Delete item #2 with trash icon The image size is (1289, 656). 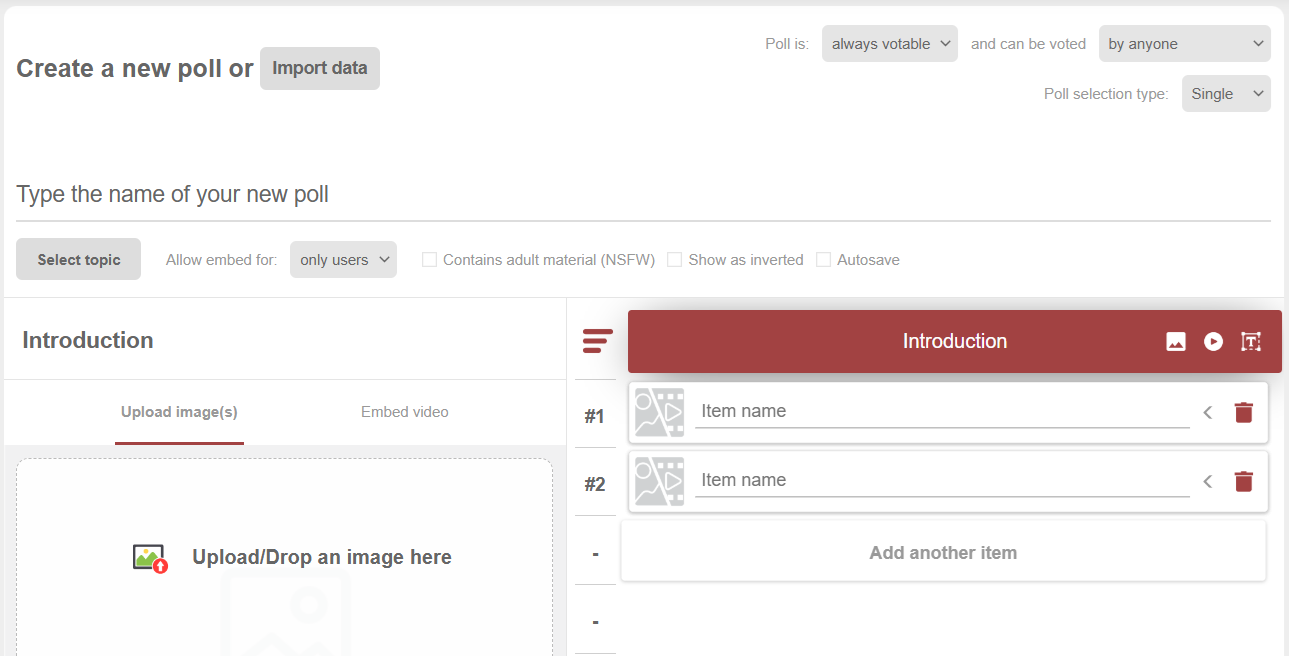click(x=1243, y=481)
